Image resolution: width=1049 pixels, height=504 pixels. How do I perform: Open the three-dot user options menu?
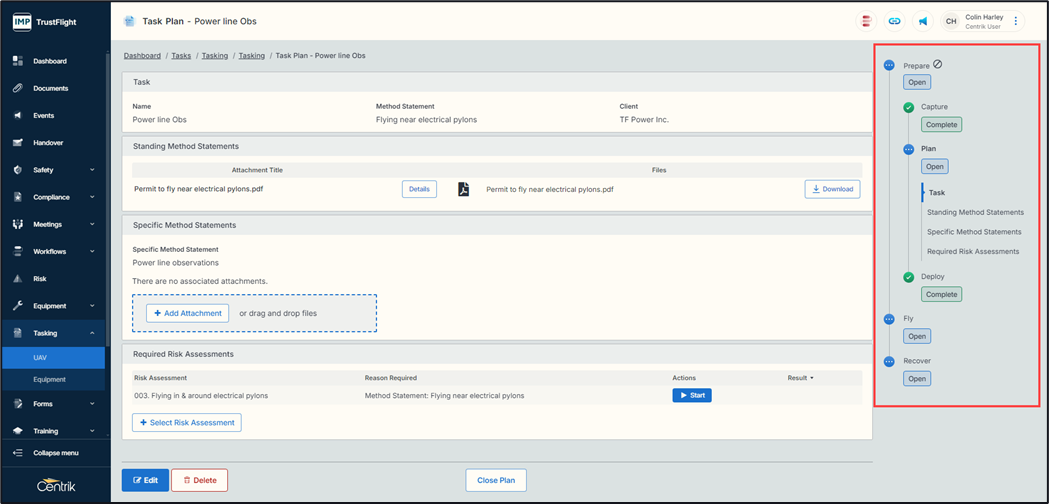(1016, 21)
